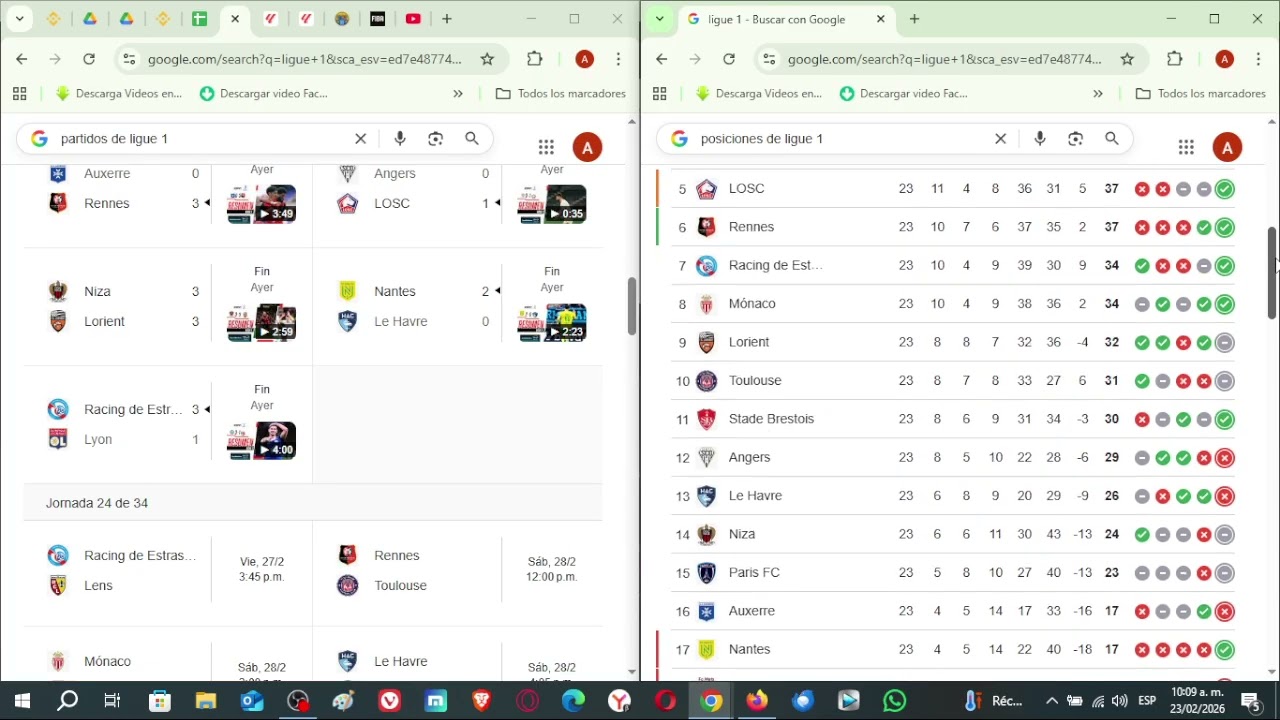Switch to YouTube tab in left window
This screenshot has height=720, width=1280.
413,19
